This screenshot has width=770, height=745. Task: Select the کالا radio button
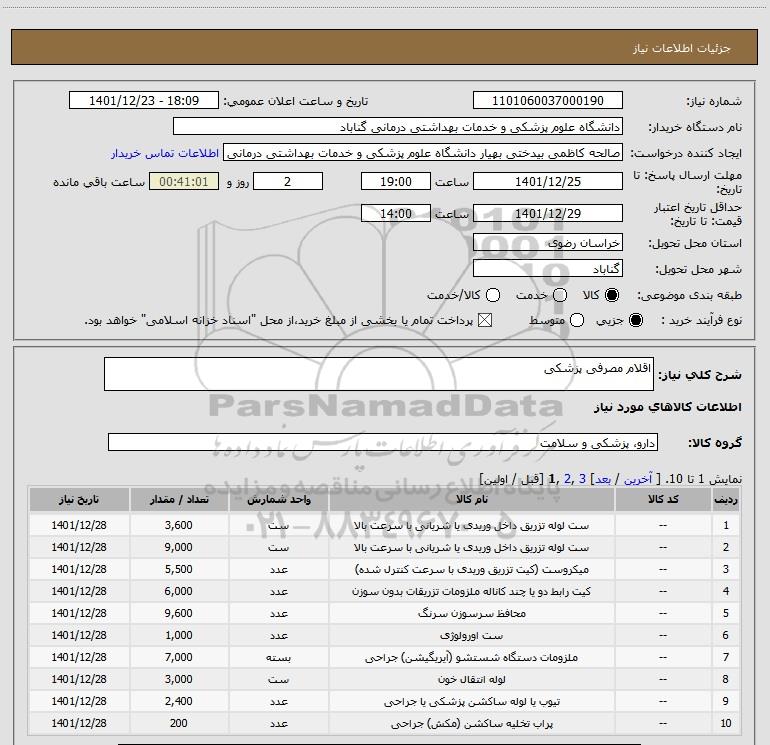pos(612,295)
